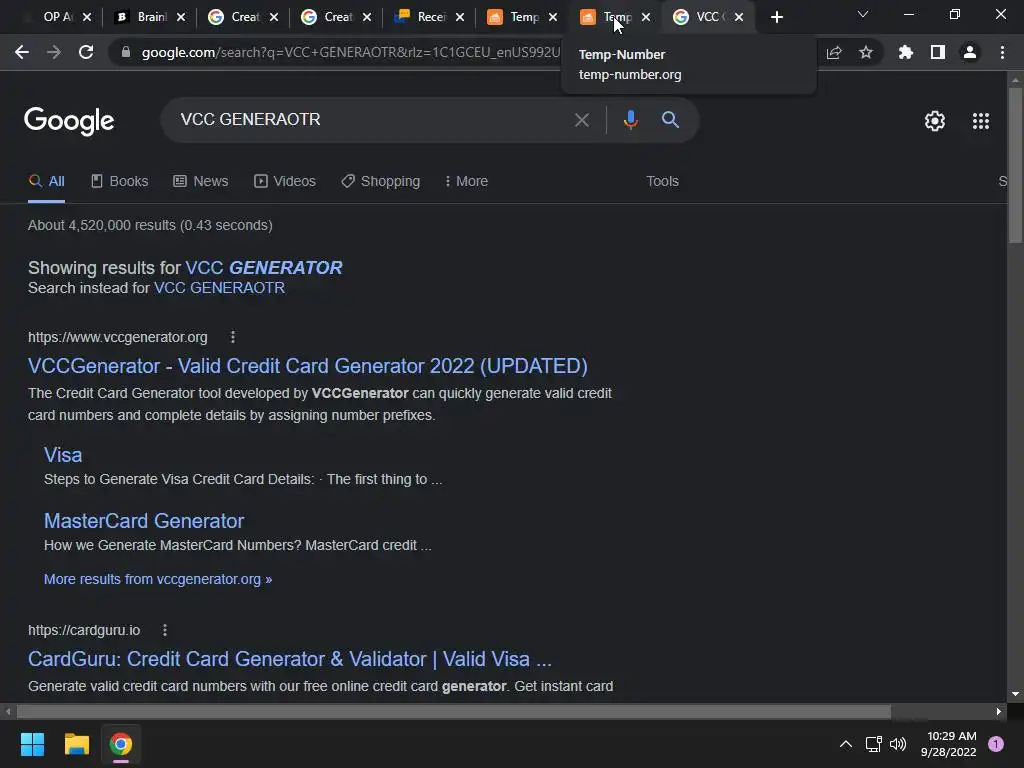Bookmark this page with star
Screen dimensions: 1024x768
pos(866,52)
